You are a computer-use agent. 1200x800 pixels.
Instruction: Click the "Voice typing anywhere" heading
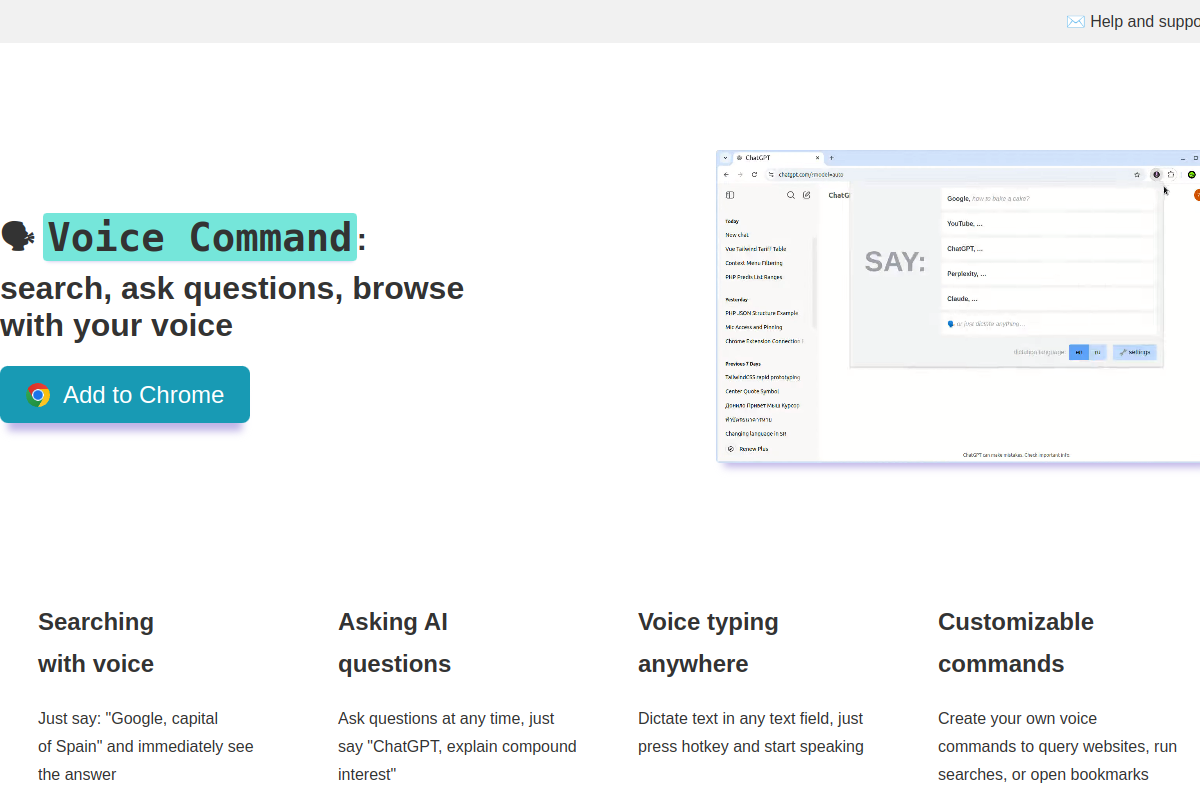[708, 643]
